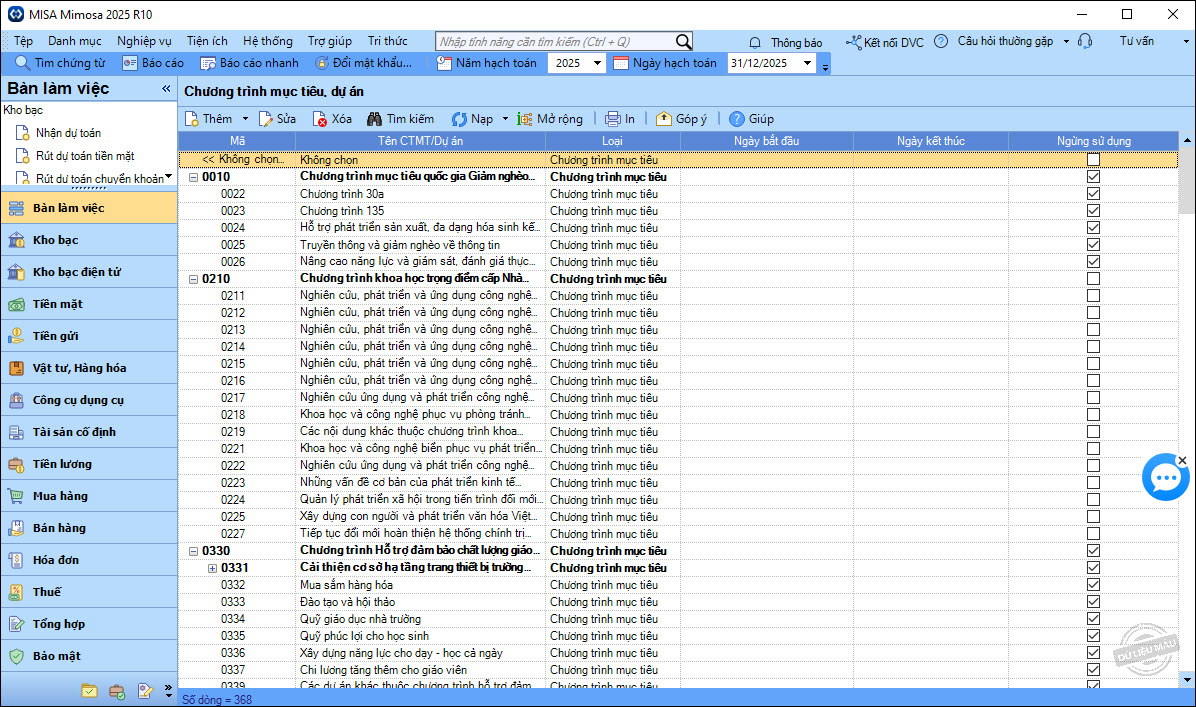This screenshot has height=707, width=1196.
Task: Open the Nghiệp vụ menu
Action: point(144,41)
